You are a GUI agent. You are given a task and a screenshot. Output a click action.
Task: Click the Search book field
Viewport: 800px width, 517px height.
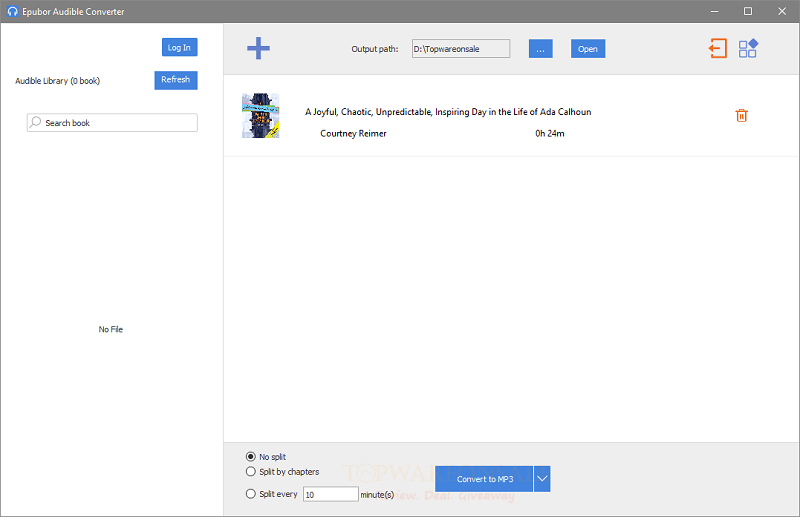(x=112, y=122)
